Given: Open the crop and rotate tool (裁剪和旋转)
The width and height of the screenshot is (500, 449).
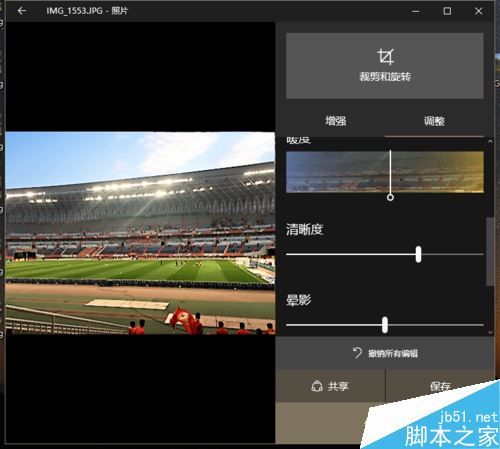Looking at the screenshot, I should tap(385, 66).
